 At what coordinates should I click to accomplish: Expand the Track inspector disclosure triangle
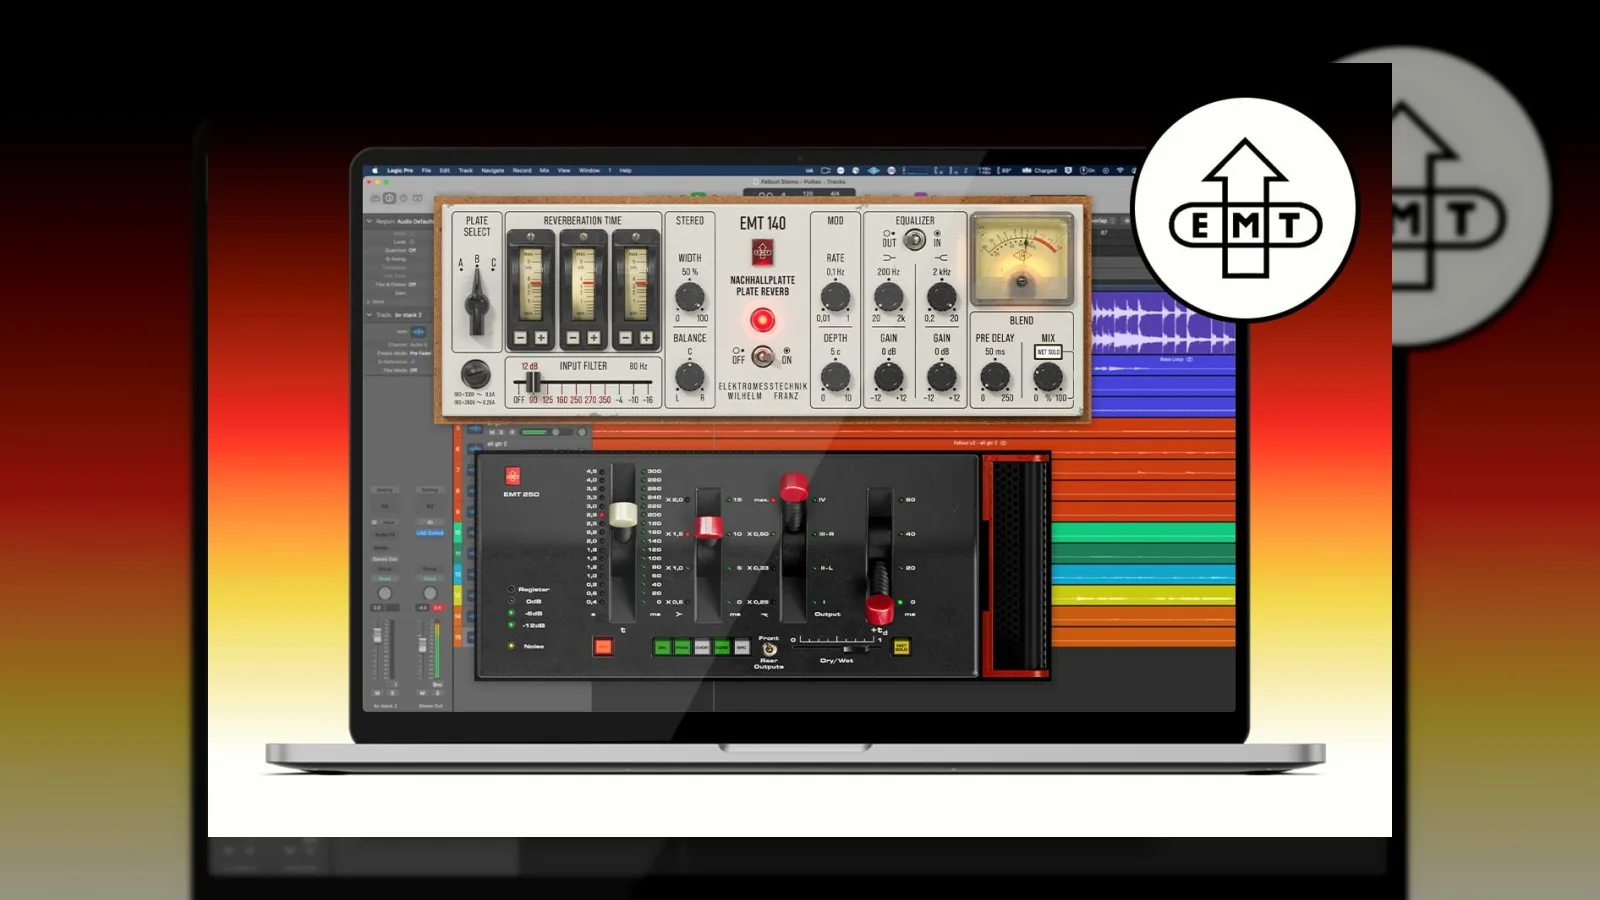tap(369, 315)
